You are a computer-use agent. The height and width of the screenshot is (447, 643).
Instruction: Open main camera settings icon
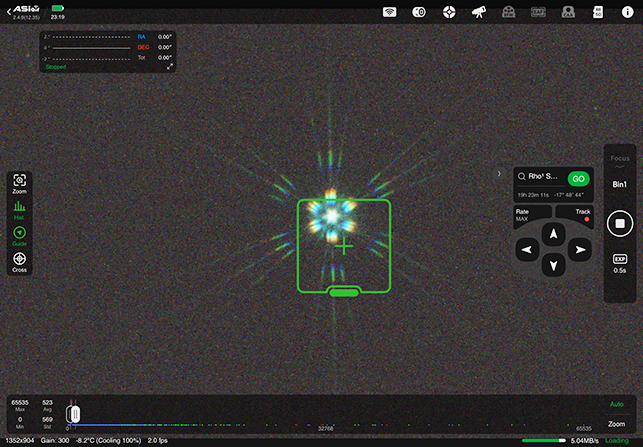[x=420, y=12]
